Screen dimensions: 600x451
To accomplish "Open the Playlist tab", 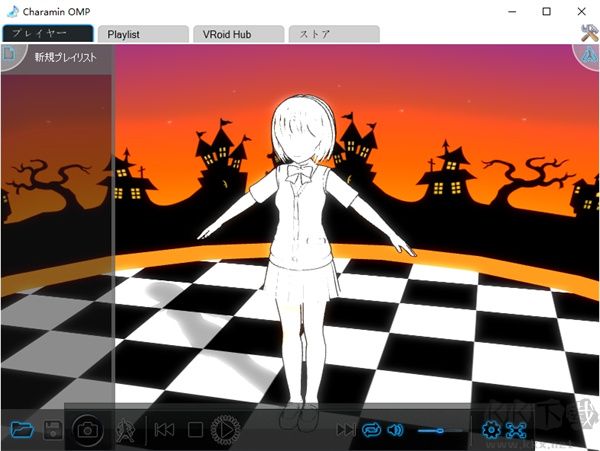I will (143, 34).
